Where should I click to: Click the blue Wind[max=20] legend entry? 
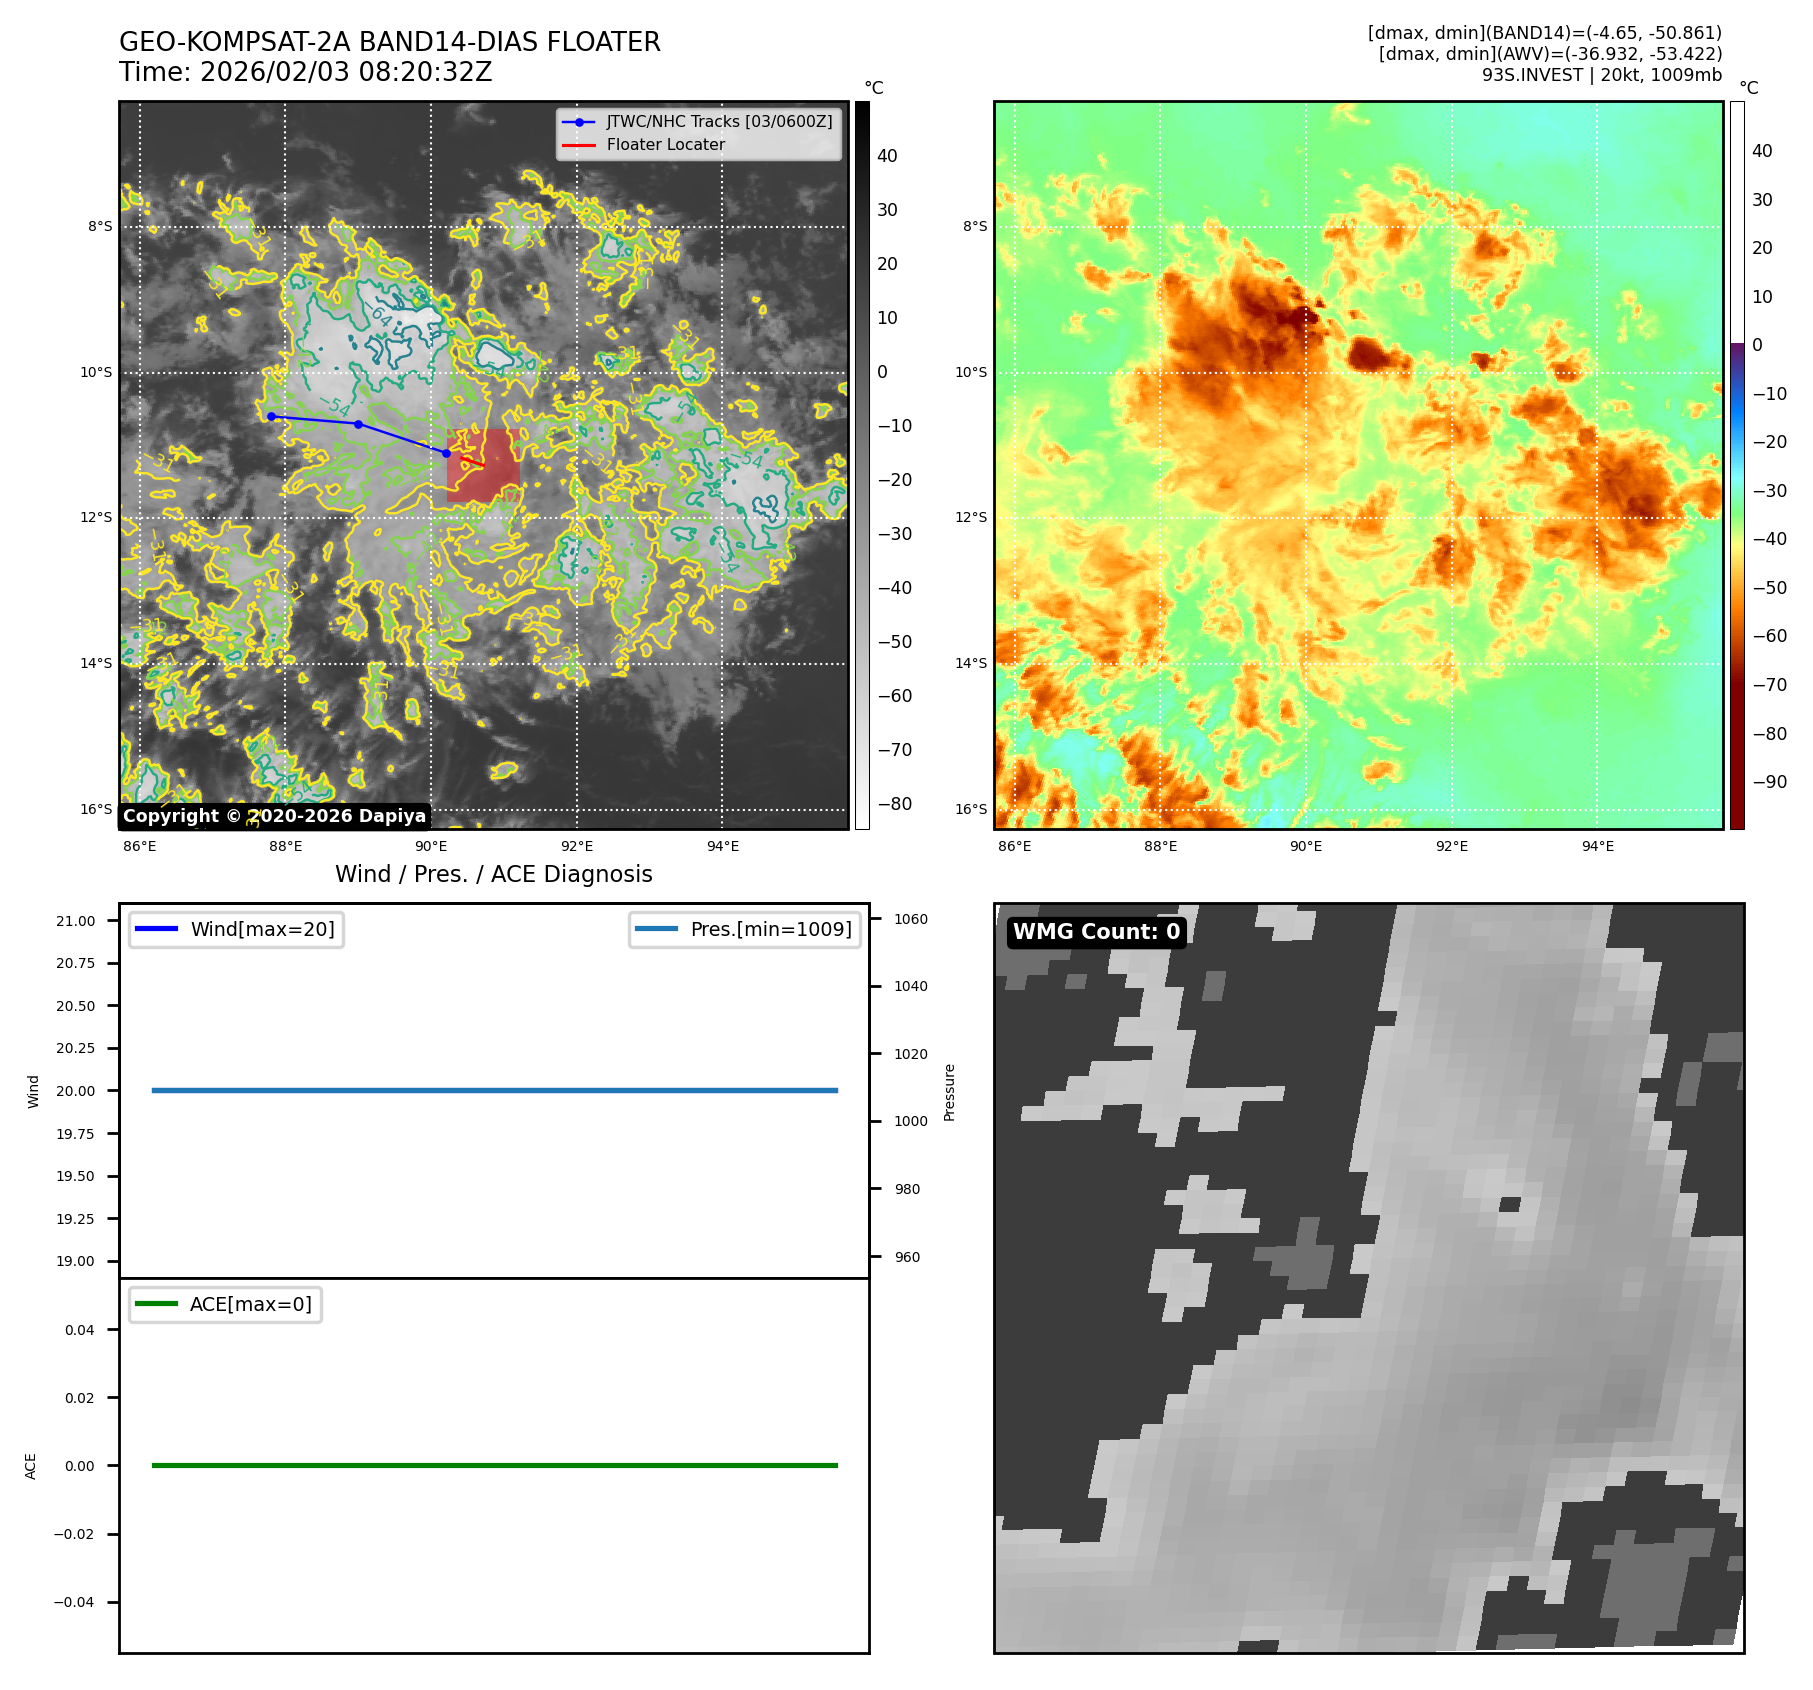point(236,929)
